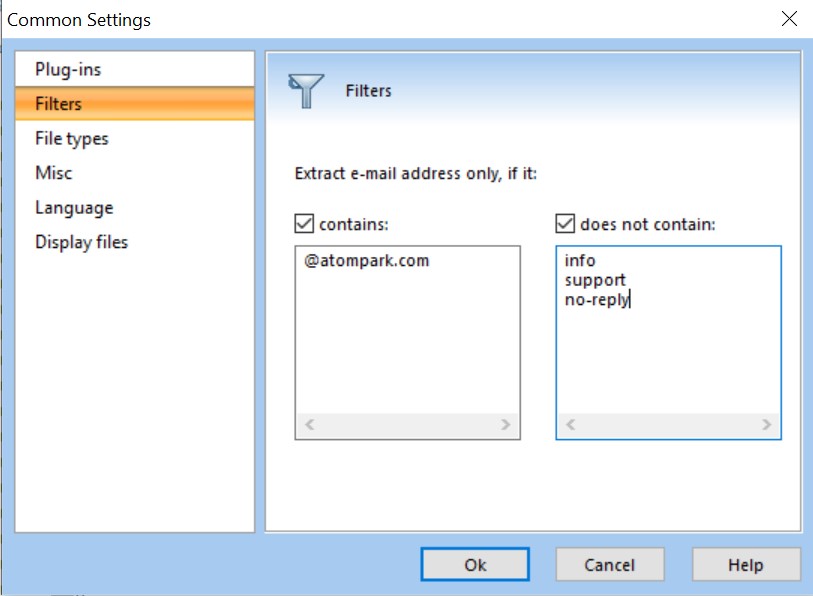Dismiss the dialog via Cancel
Screen dimensions: 813x596
pos(610,564)
